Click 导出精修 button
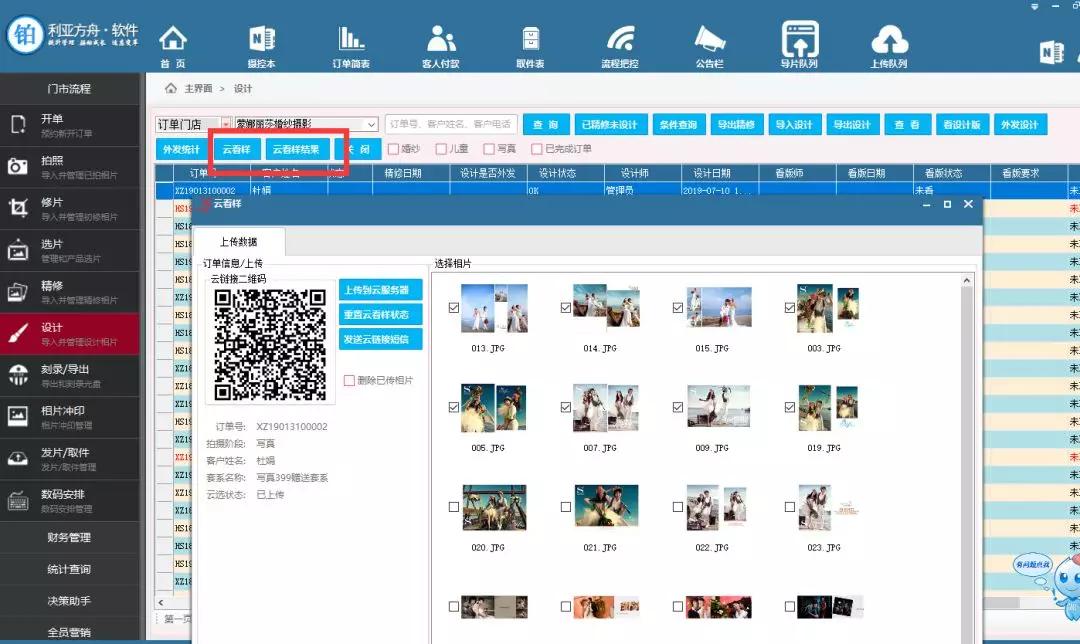This screenshot has width=1080, height=644. 736,125
